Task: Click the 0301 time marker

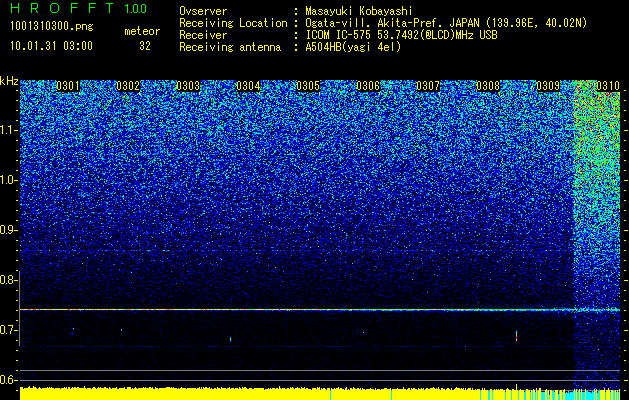Action: point(68,86)
